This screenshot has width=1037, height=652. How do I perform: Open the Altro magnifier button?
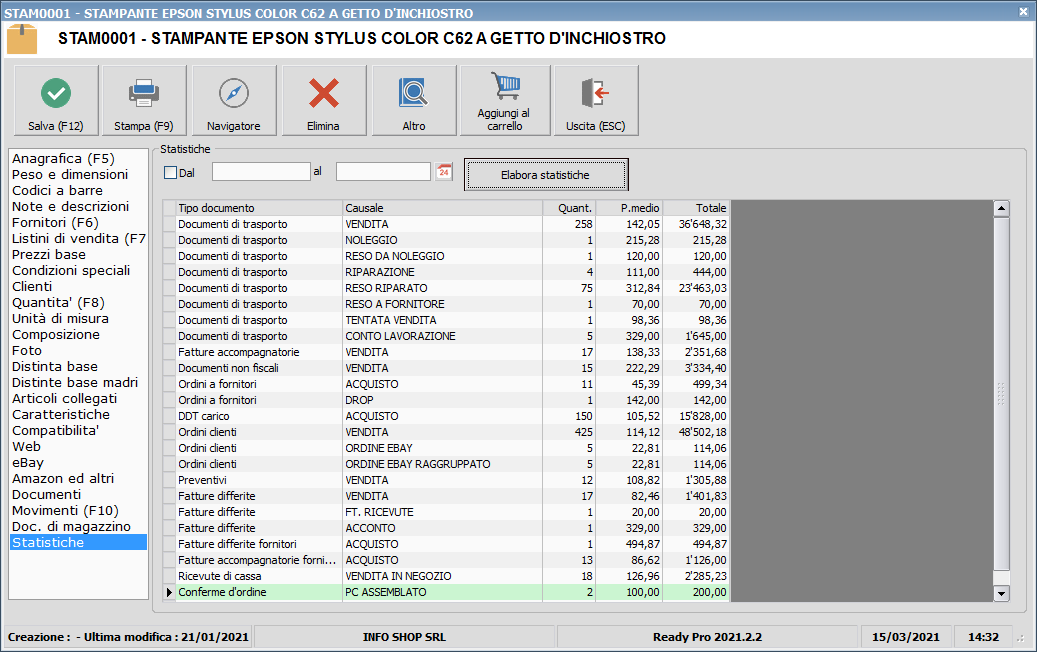[414, 101]
